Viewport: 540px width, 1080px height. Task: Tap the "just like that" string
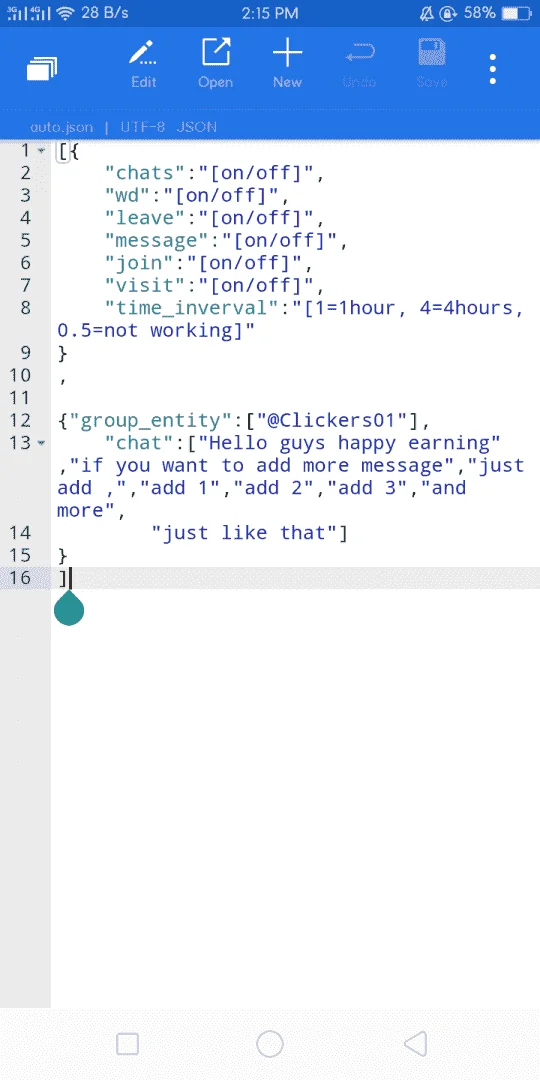[244, 532]
